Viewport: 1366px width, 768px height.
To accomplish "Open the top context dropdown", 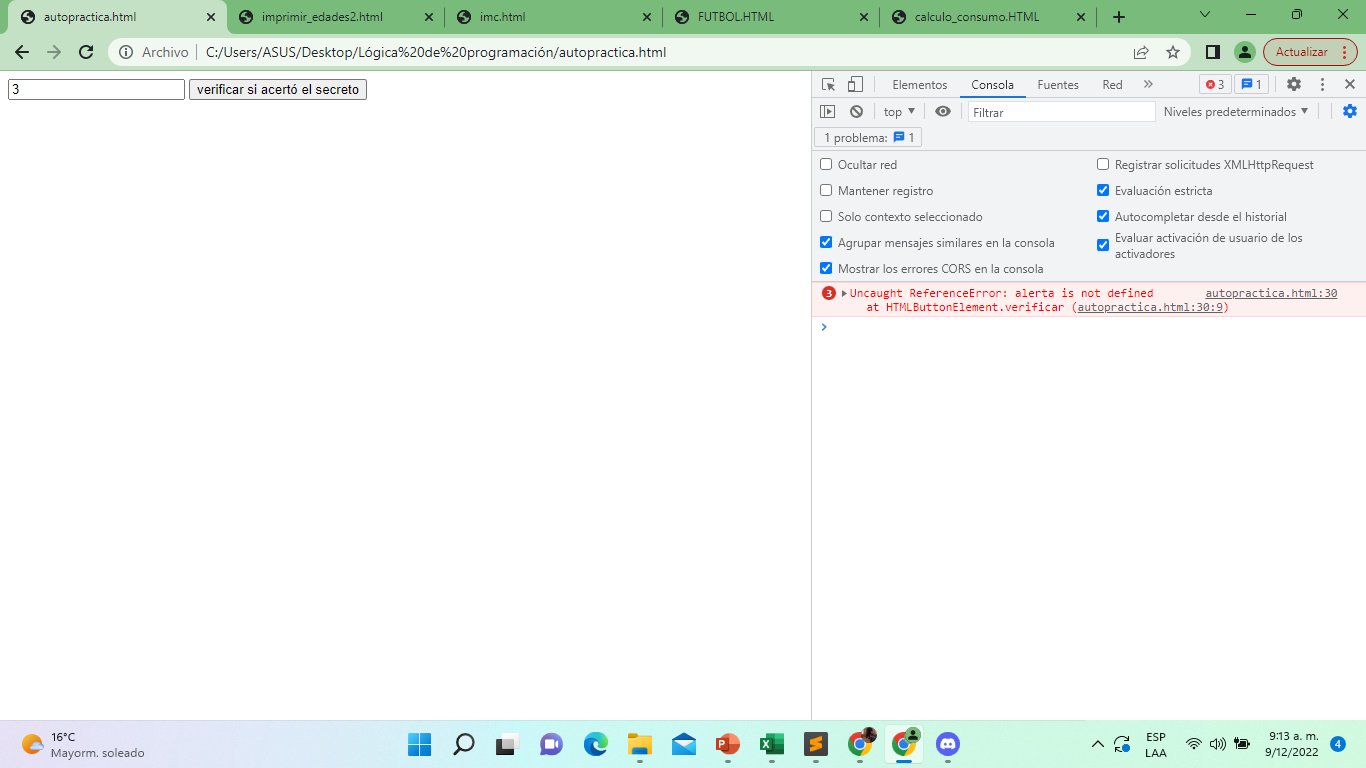I will (899, 112).
